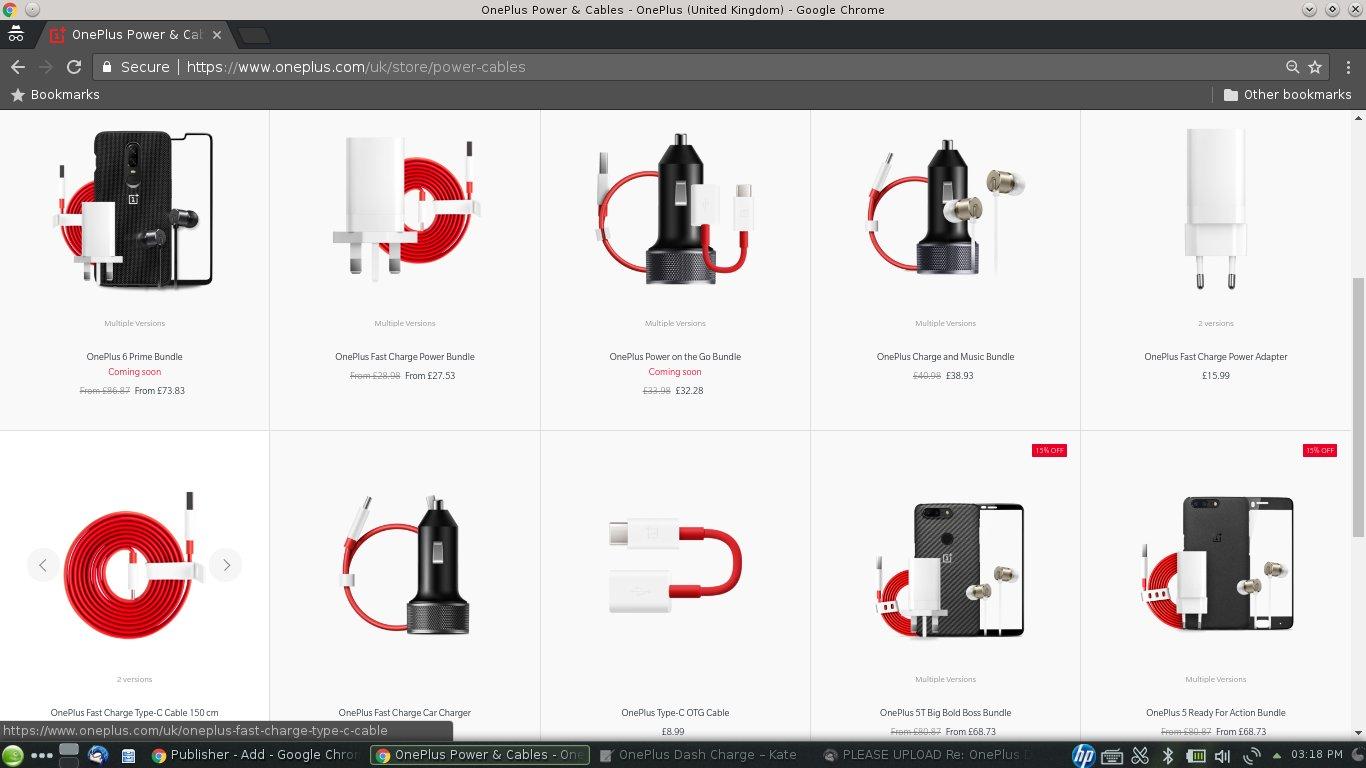Image resolution: width=1366 pixels, height=768 pixels.
Task: Open the OnePlus Fast Charge Power Adapter link
Action: tap(1216, 357)
